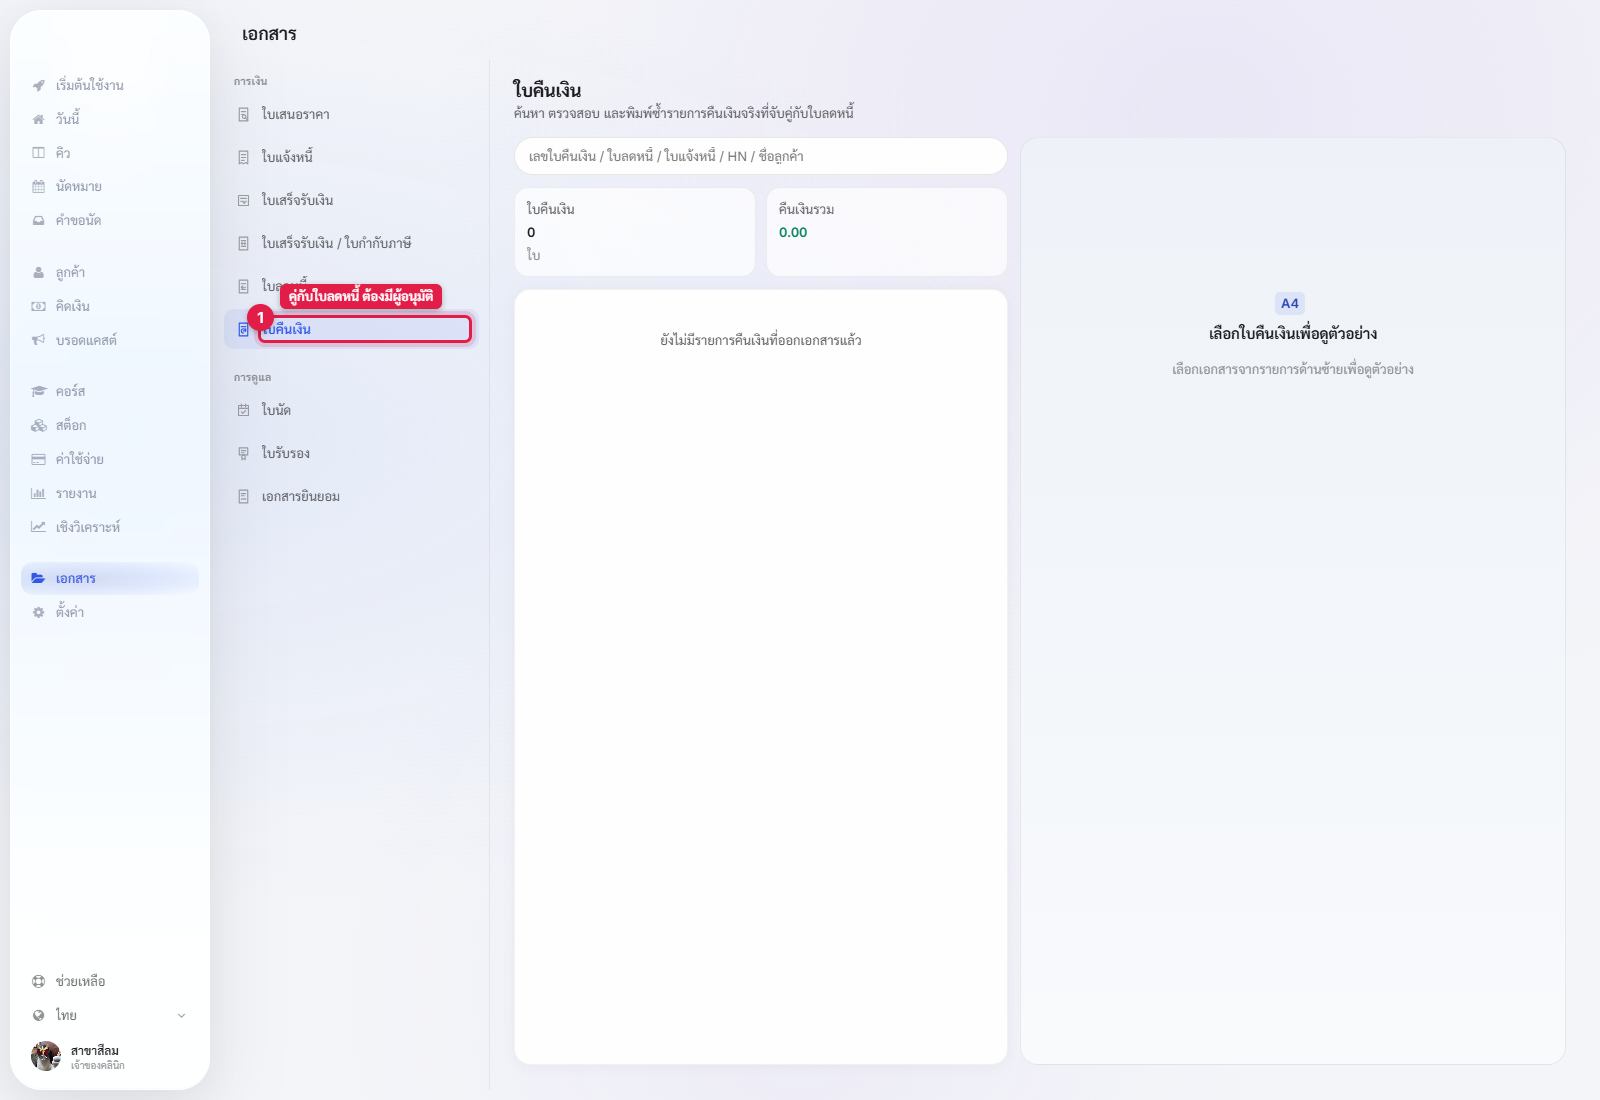Click the ใบคืนเงิน count summary card
The width and height of the screenshot is (1600, 1100).
point(635,232)
